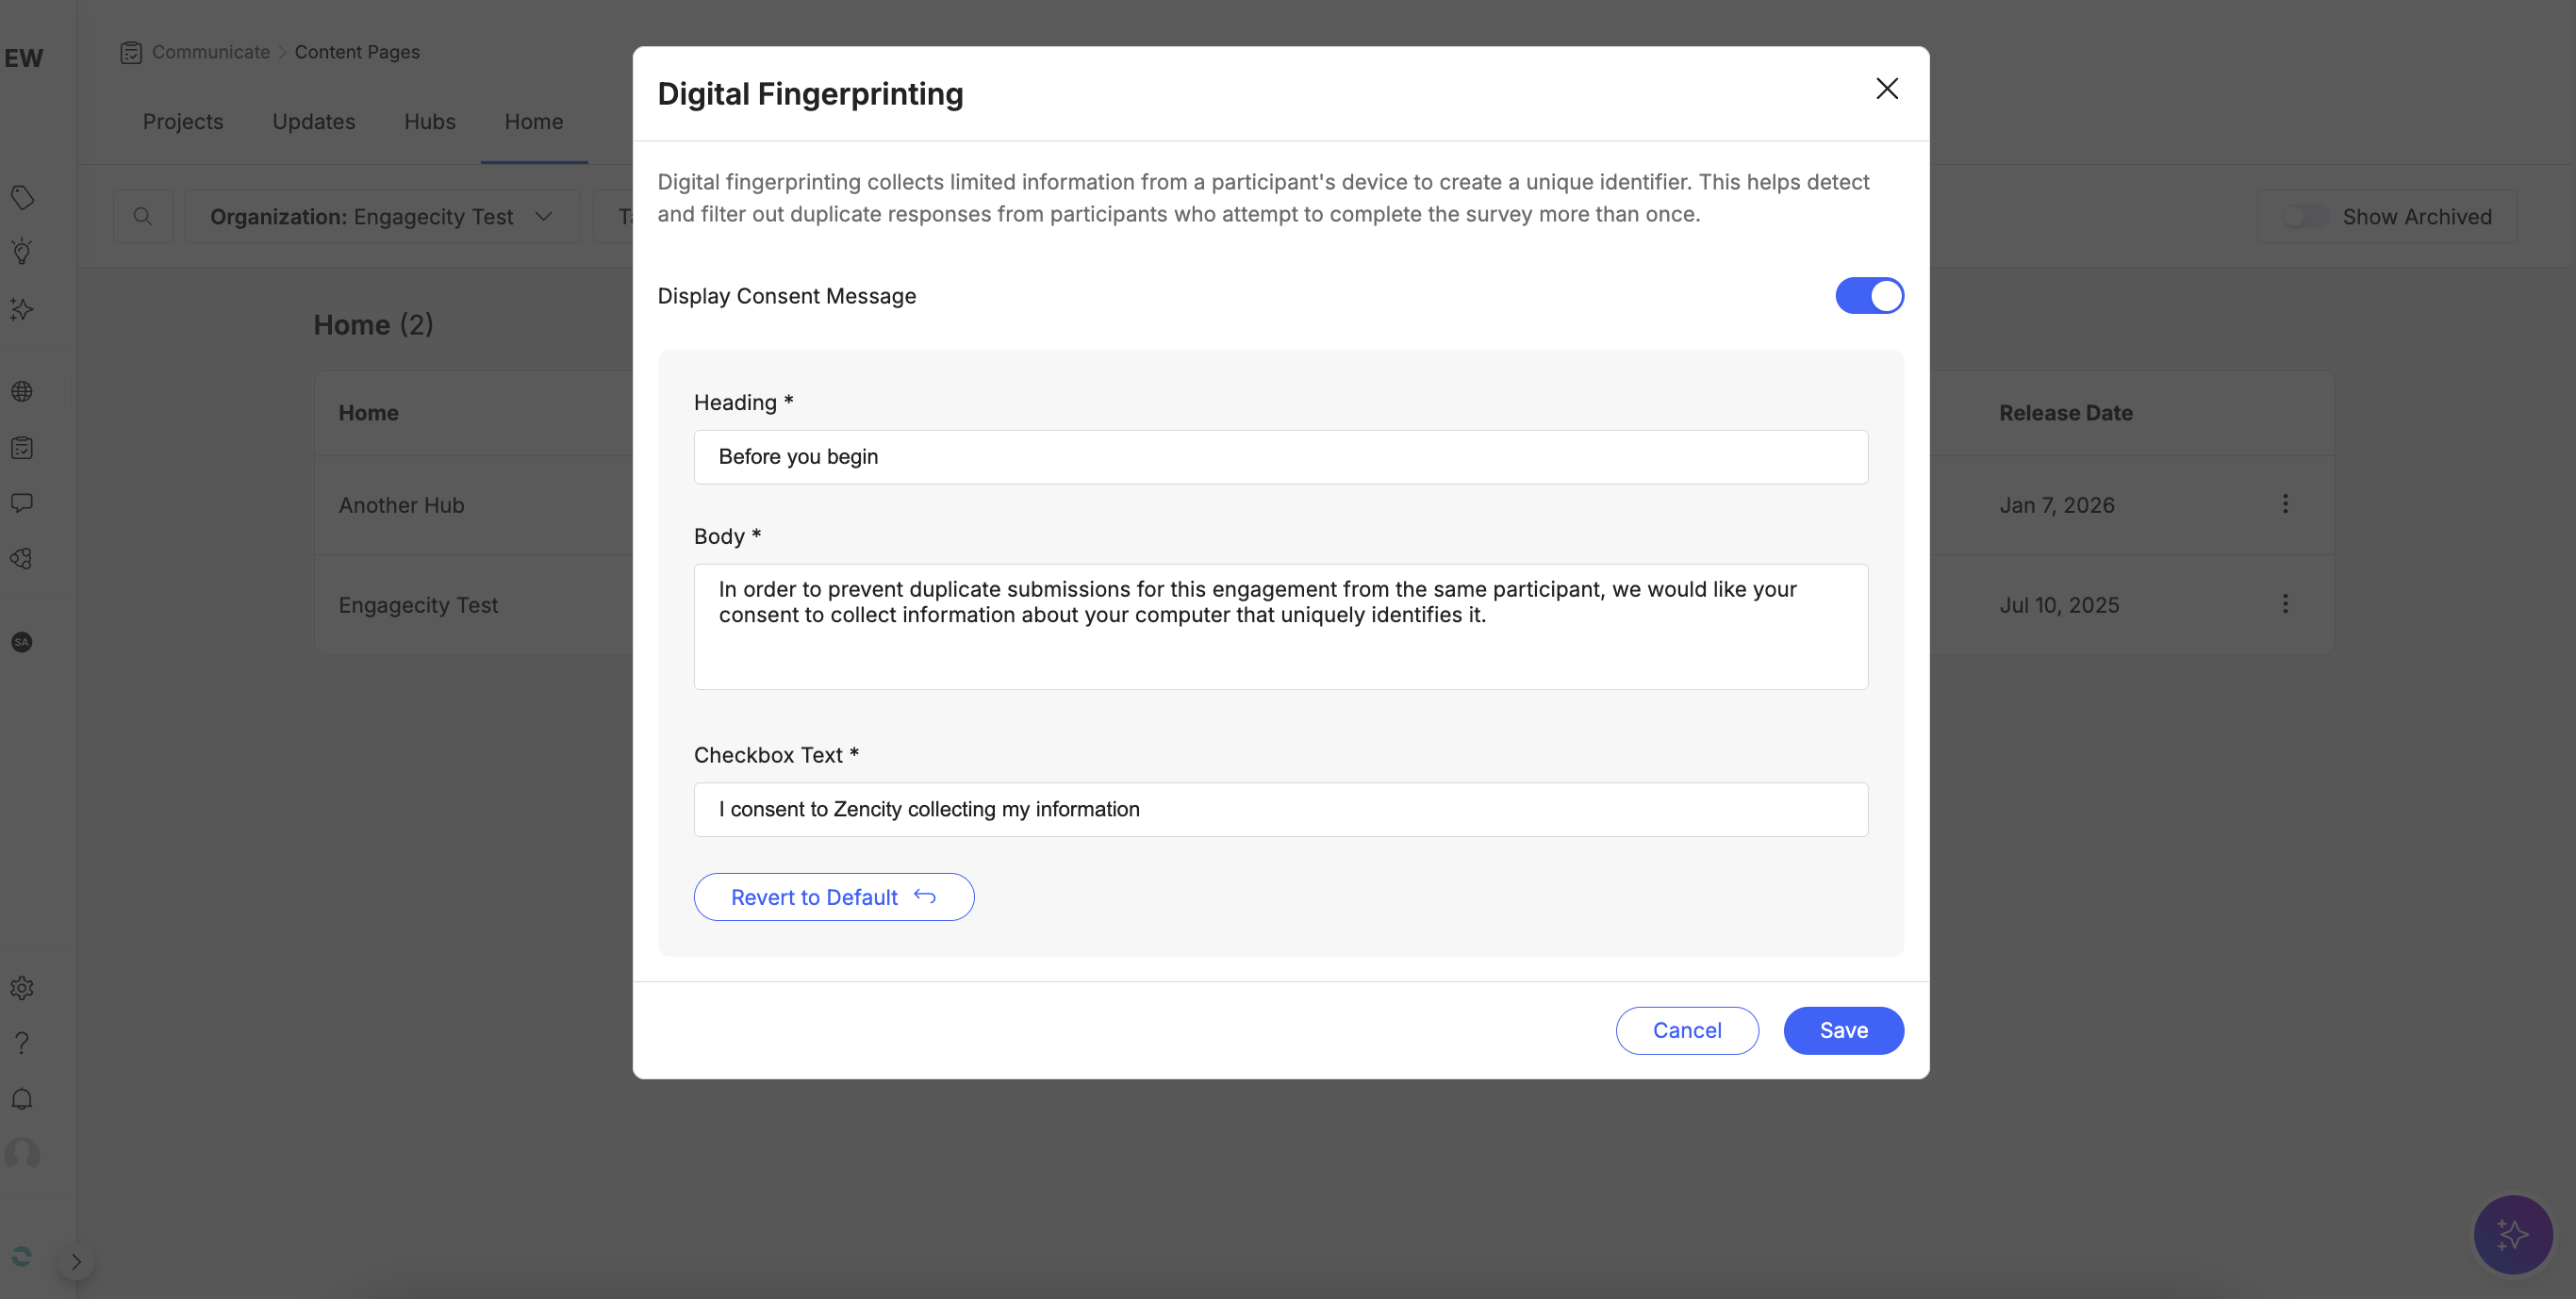The width and height of the screenshot is (2576, 1299).
Task: Toggle Show Archived switch
Action: (x=2305, y=217)
